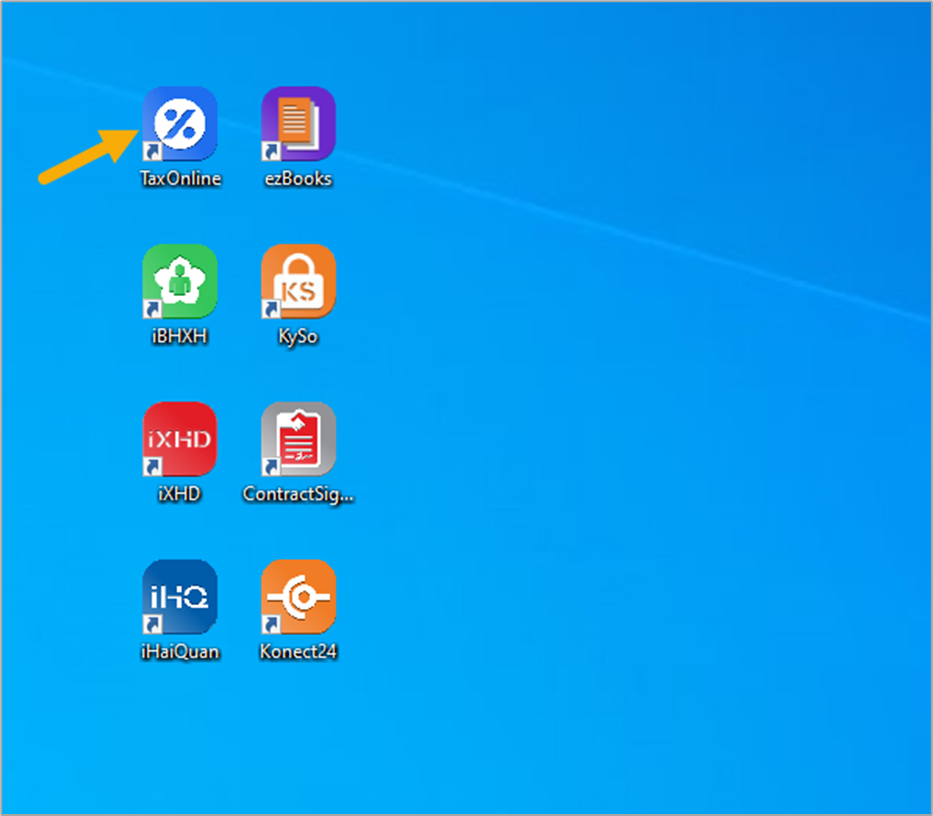The height and width of the screenshot is (816, 933).
Task: Click the iBHXH green flower icon
Action: [180, 282]
